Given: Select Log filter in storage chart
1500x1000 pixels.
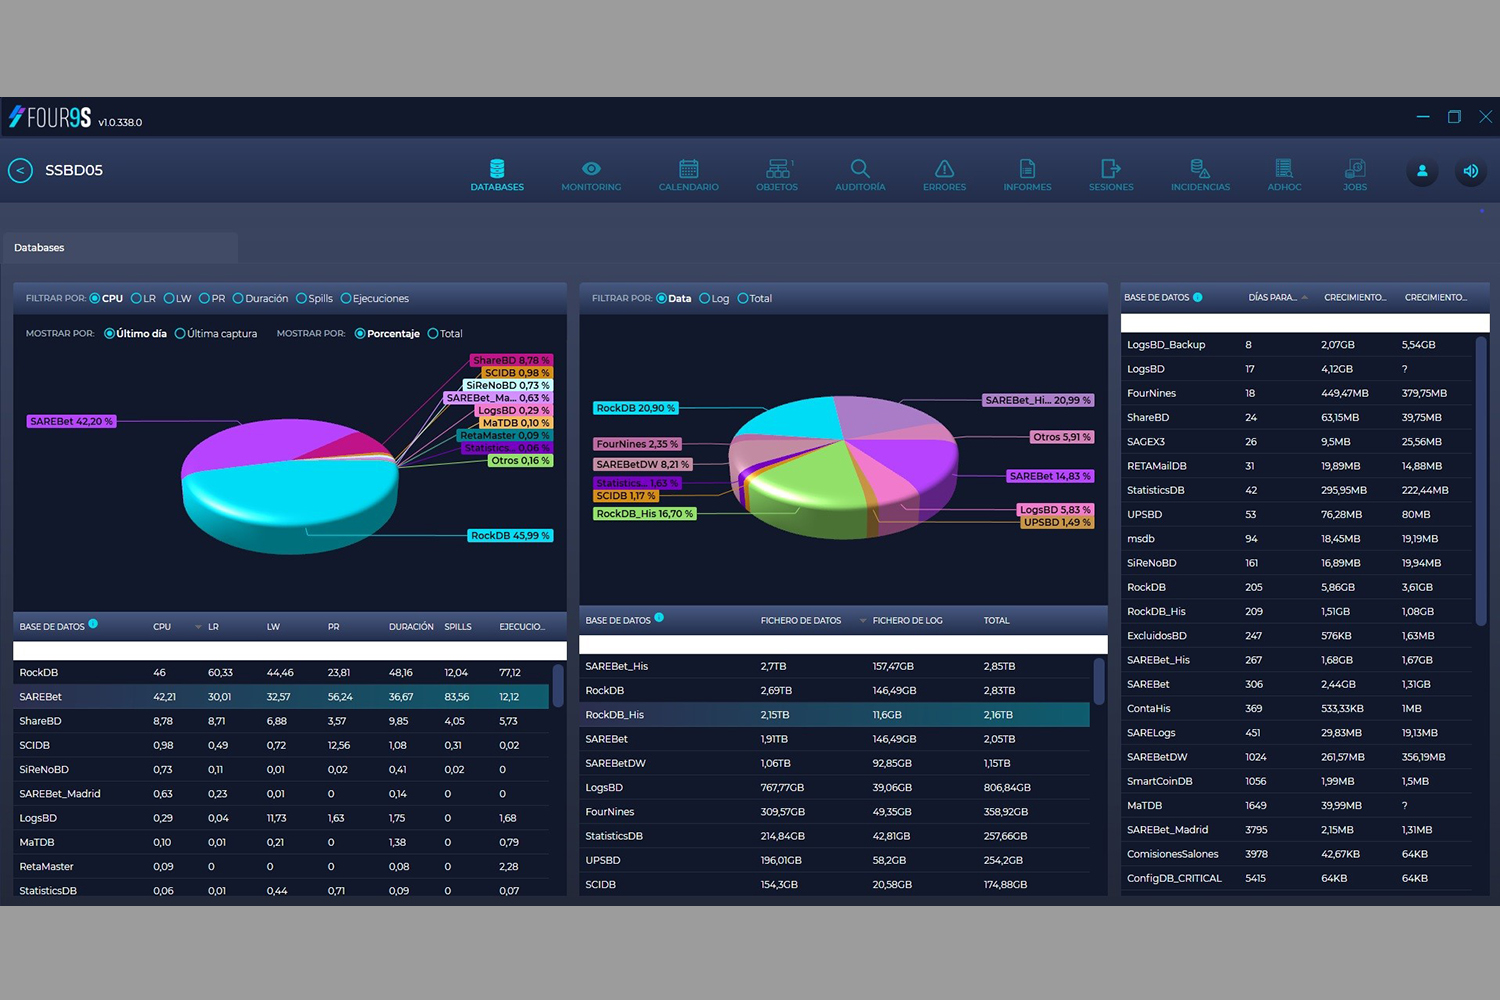Looking at the screenshot, I should 704,298.
